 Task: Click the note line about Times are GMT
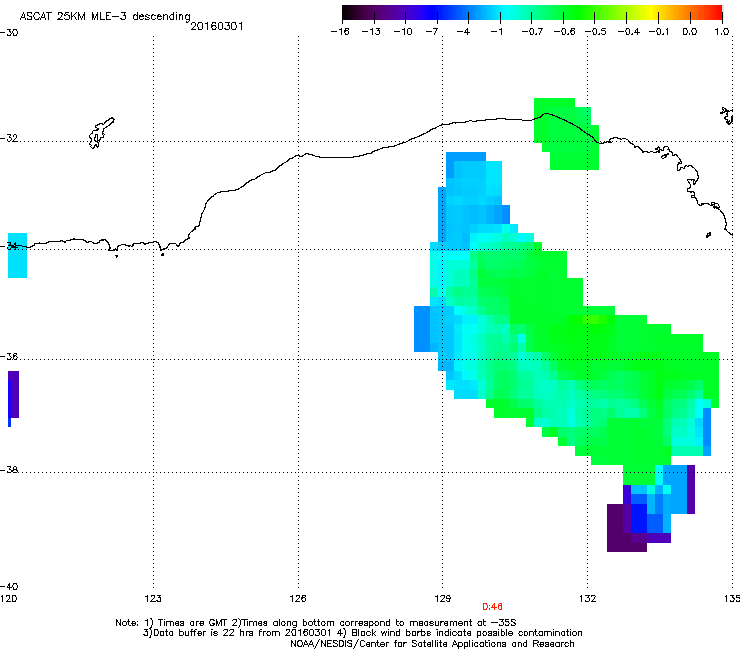[x=316, y=623]
